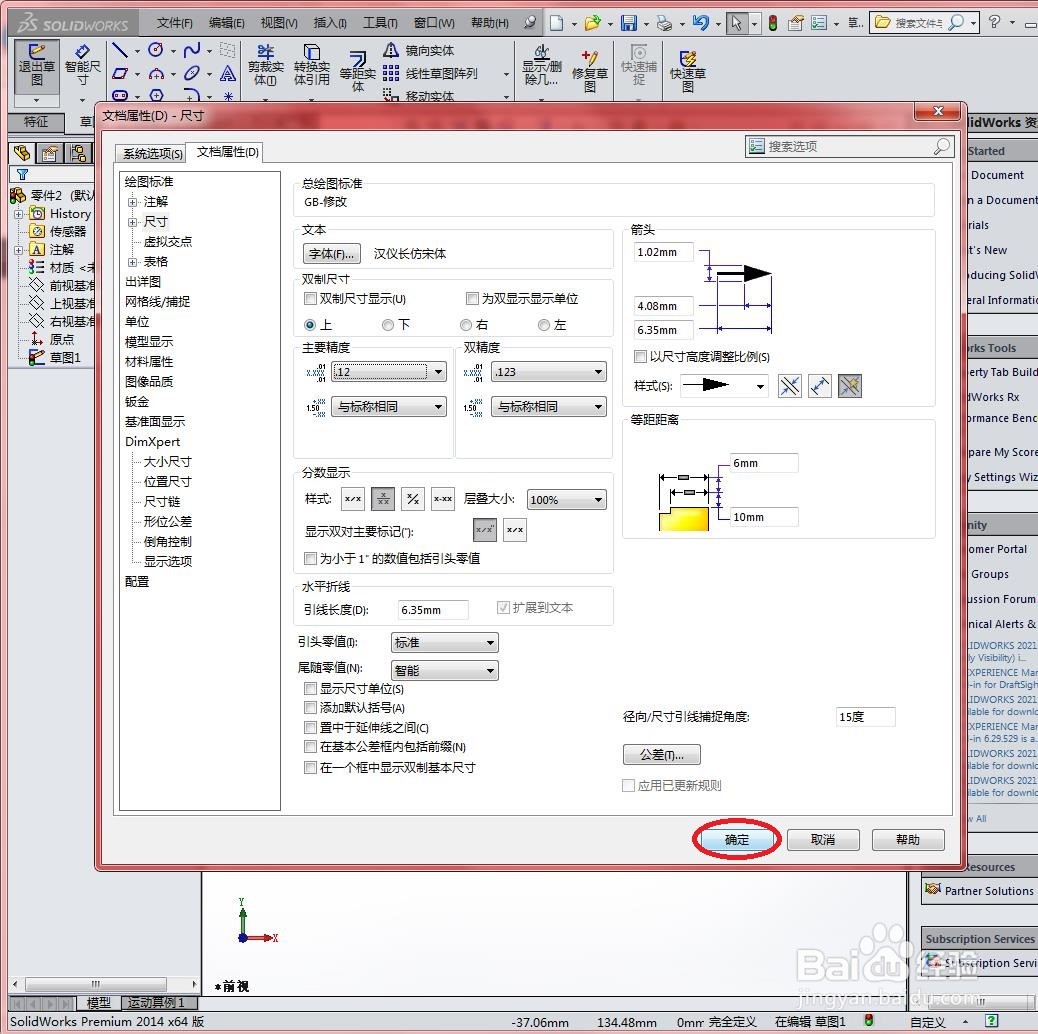The width and height of the screenshot is (1038, 1034).
Task: Click the 字体(F)... button
Action: point(332,254)
